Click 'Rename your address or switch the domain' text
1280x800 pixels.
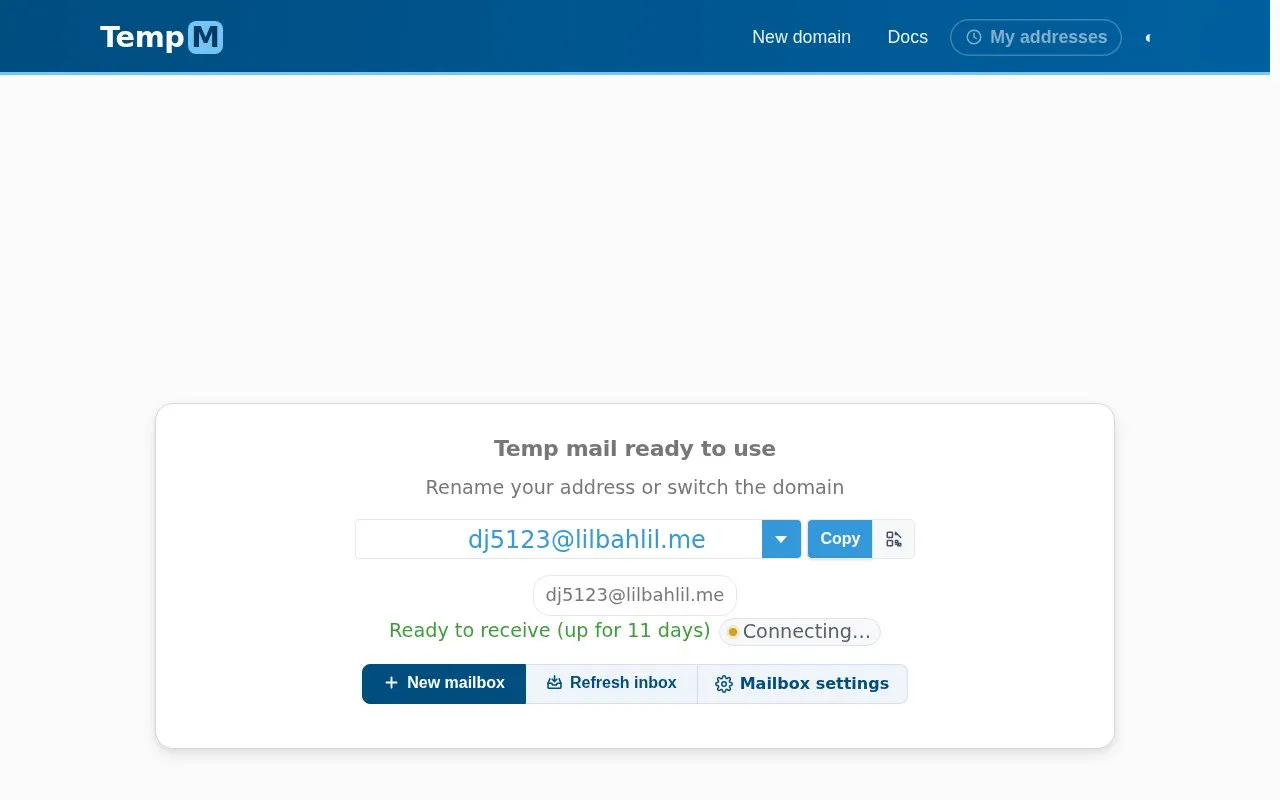tap(635, 488)
